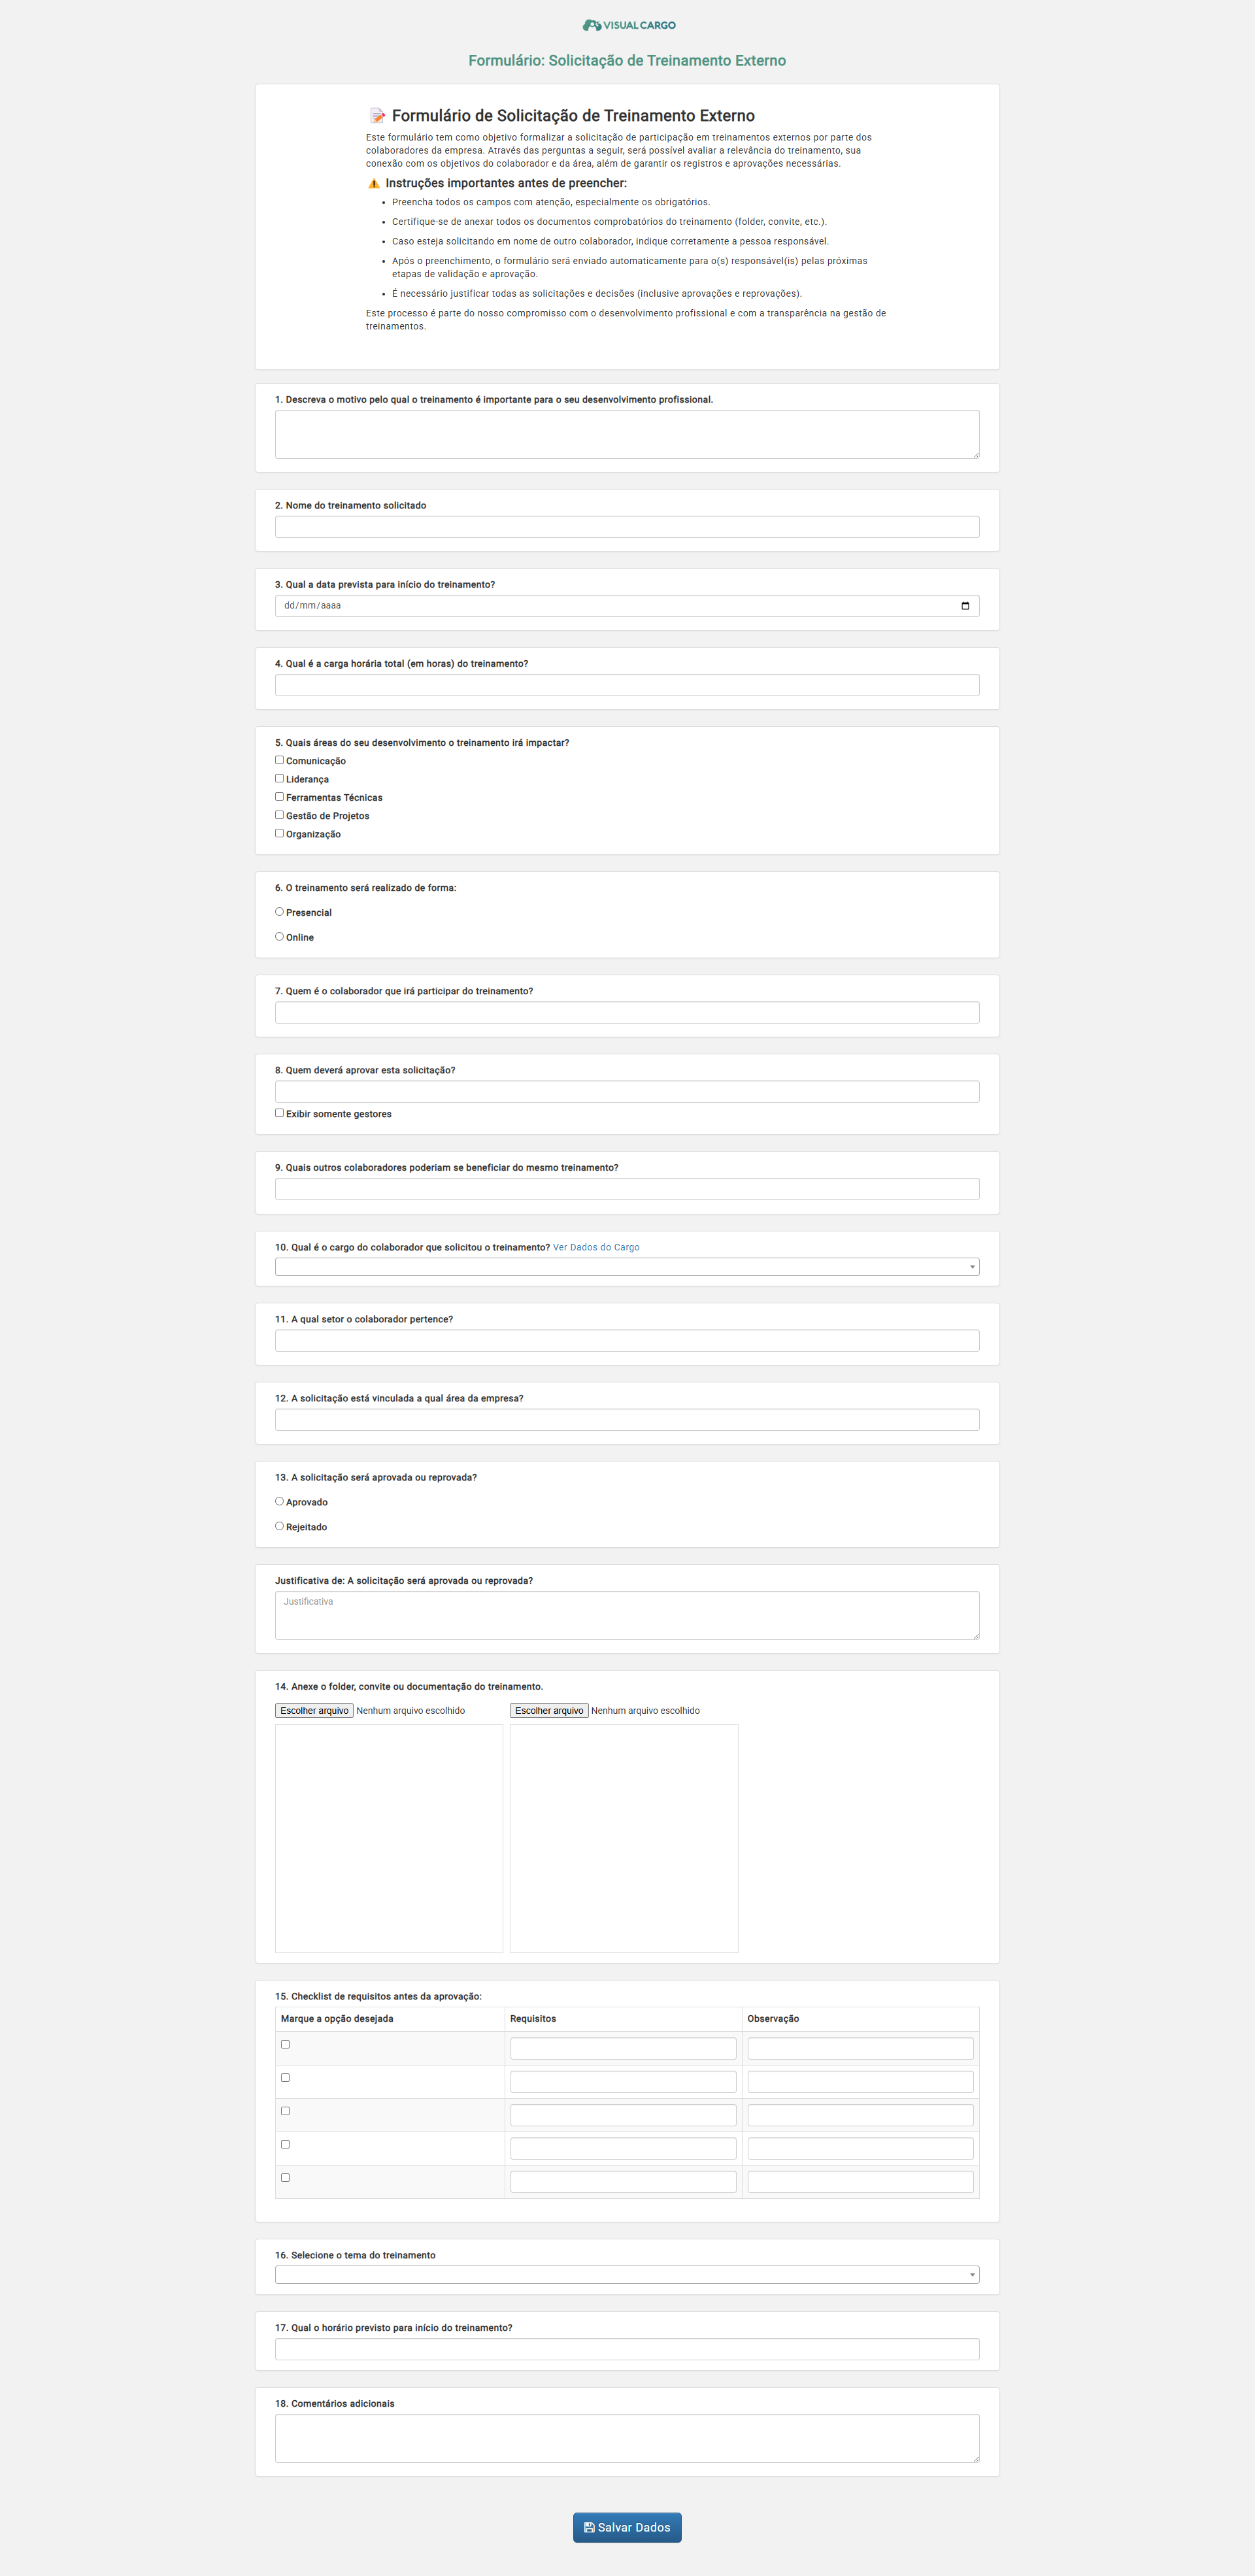Choose the Rejeitado radio option
Screen dimensions: 1255x2576
pos(280,1526)
